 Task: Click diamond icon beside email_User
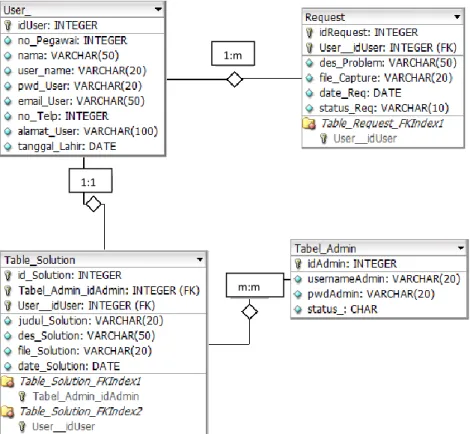[x=8, y=101]
